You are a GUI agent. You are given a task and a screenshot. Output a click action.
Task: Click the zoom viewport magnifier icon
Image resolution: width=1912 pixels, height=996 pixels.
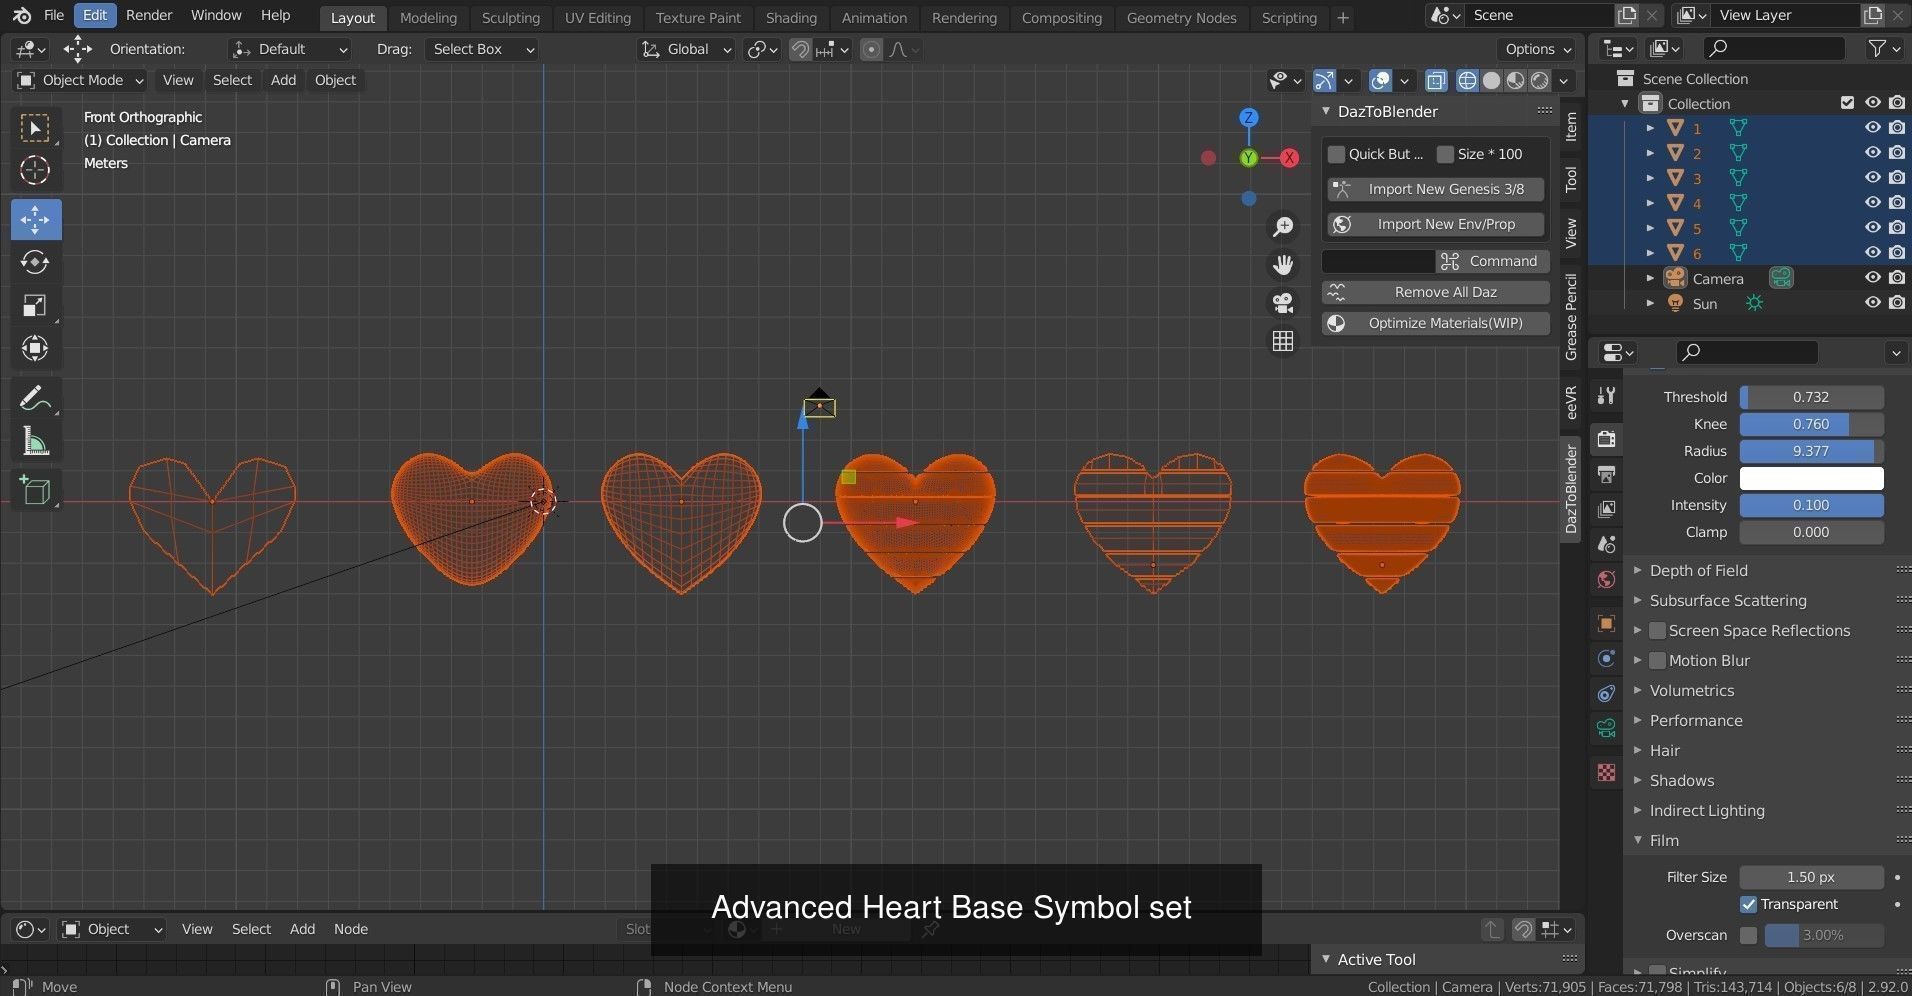(x=1283, y=227)
